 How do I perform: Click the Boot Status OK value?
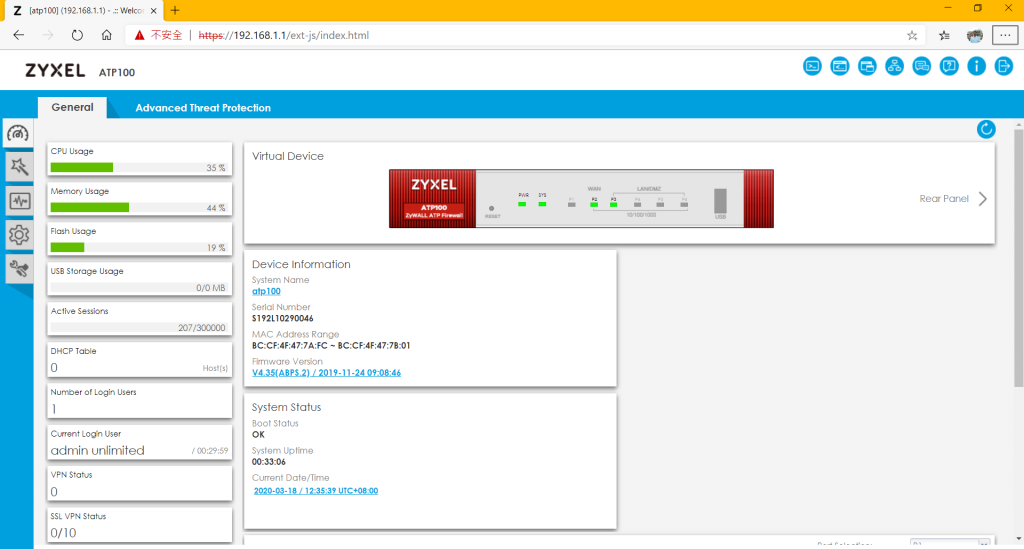click(259, 434)
